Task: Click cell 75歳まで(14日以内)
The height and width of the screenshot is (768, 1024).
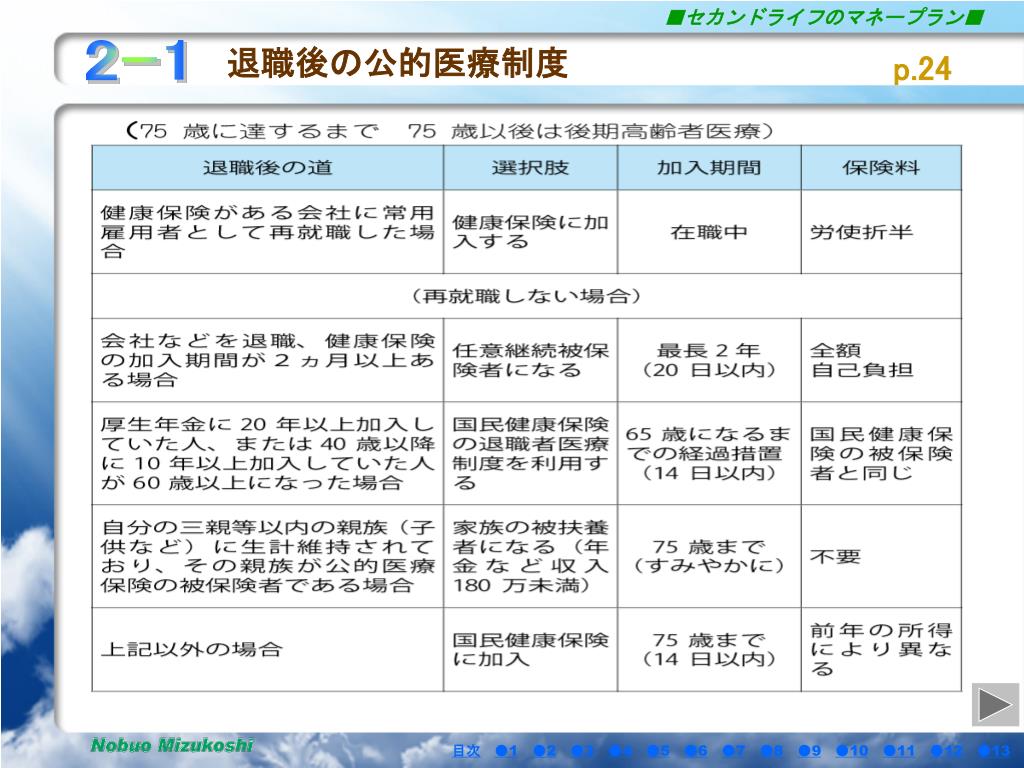Action: tap(709, 649)
